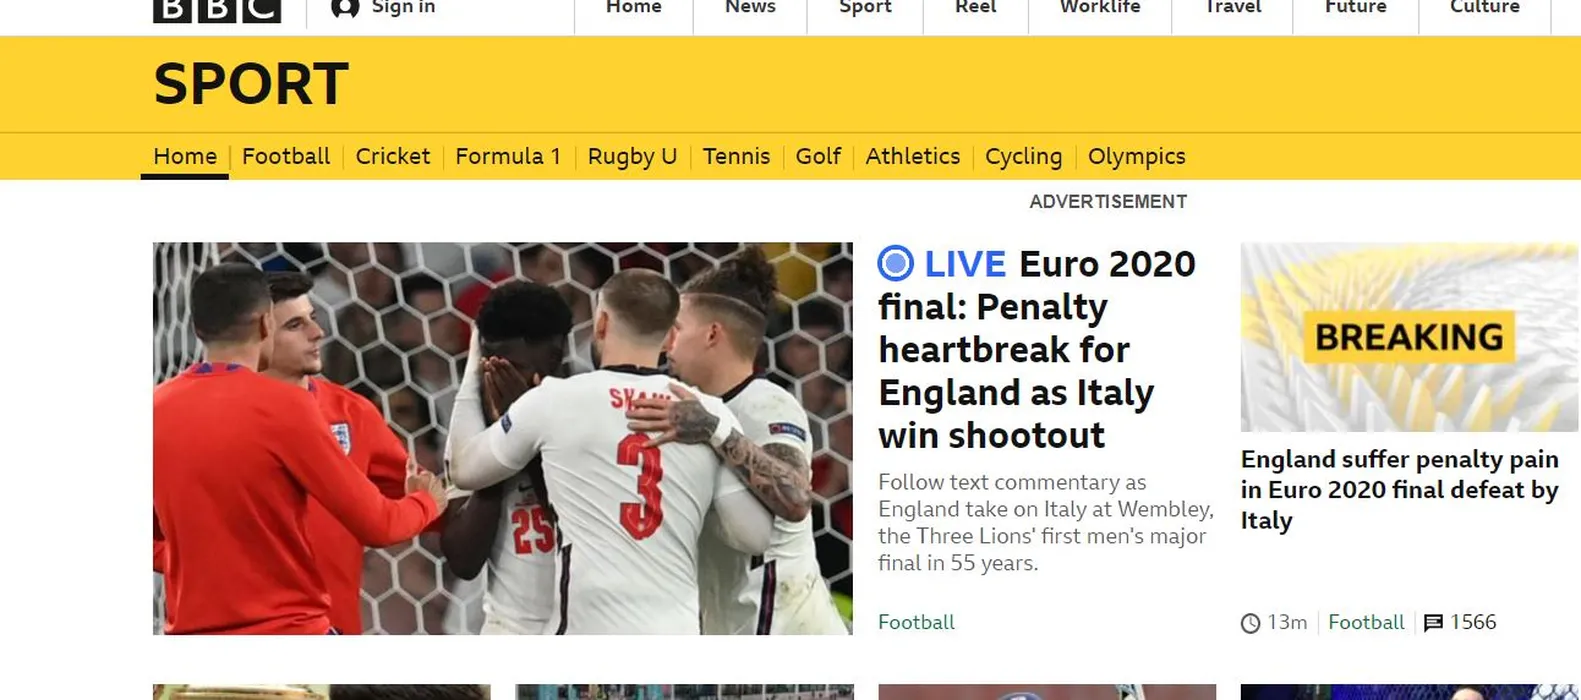Select the Olympics tab
Viewport: 1581px width, 700px height.
(1136, 157)
